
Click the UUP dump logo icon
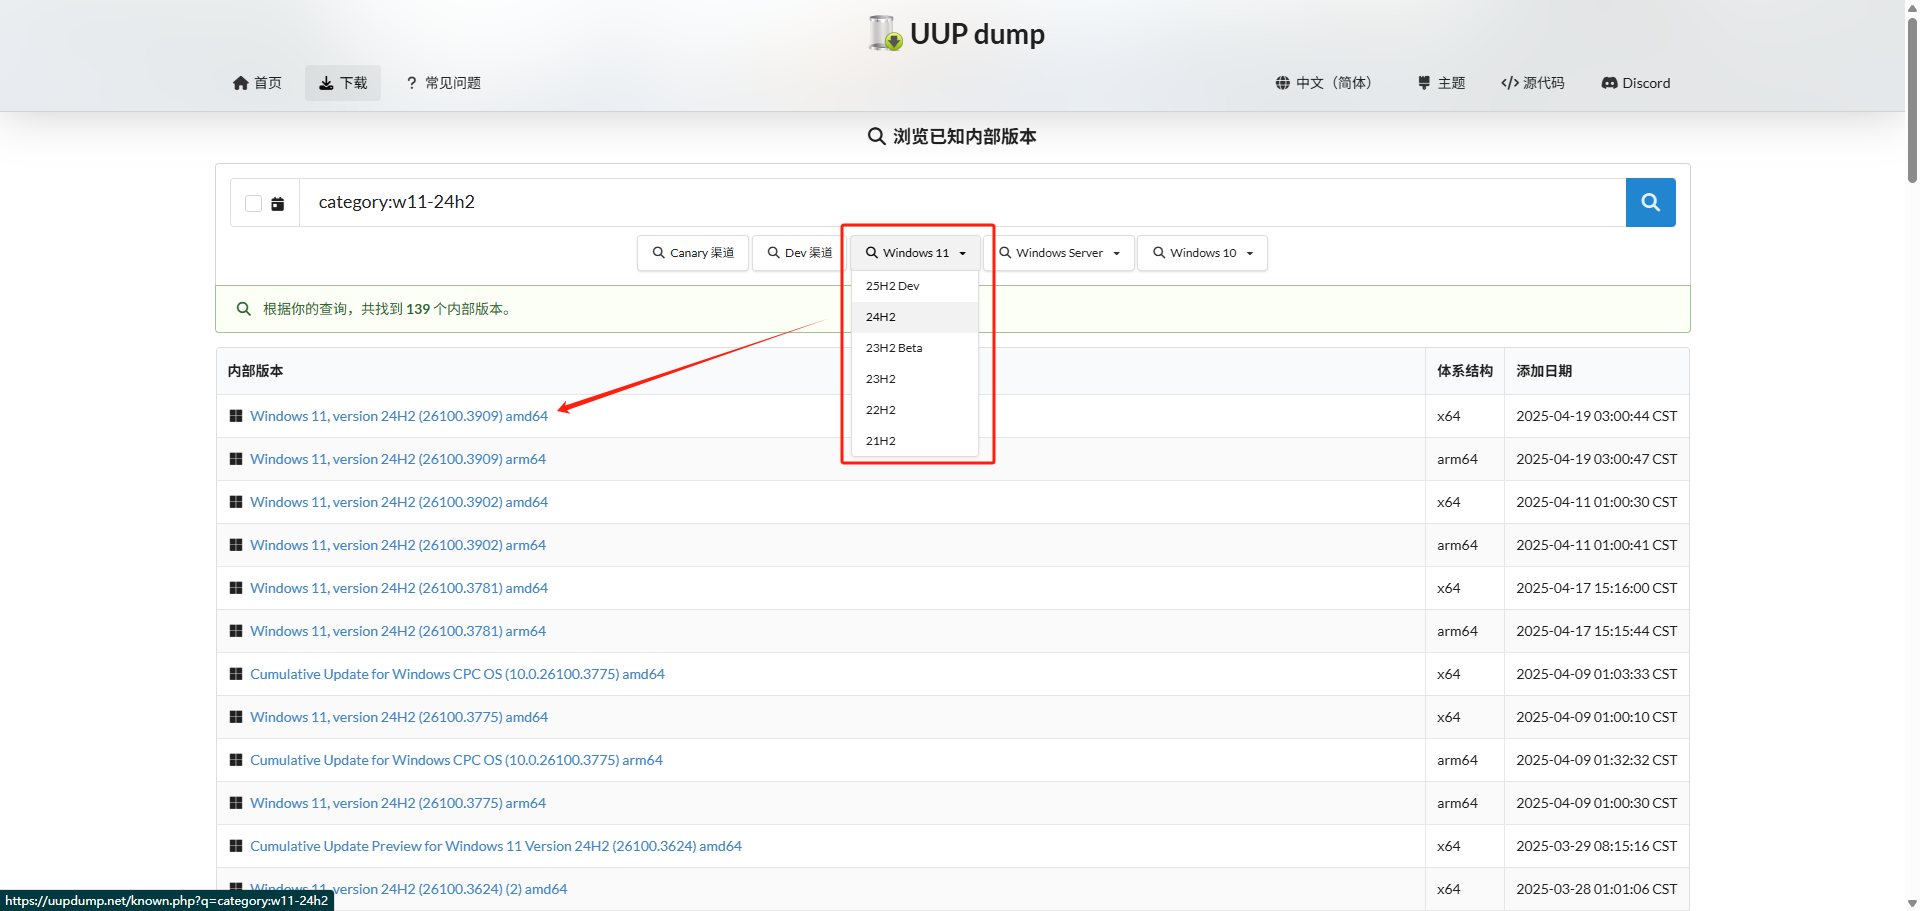point(885,33)
